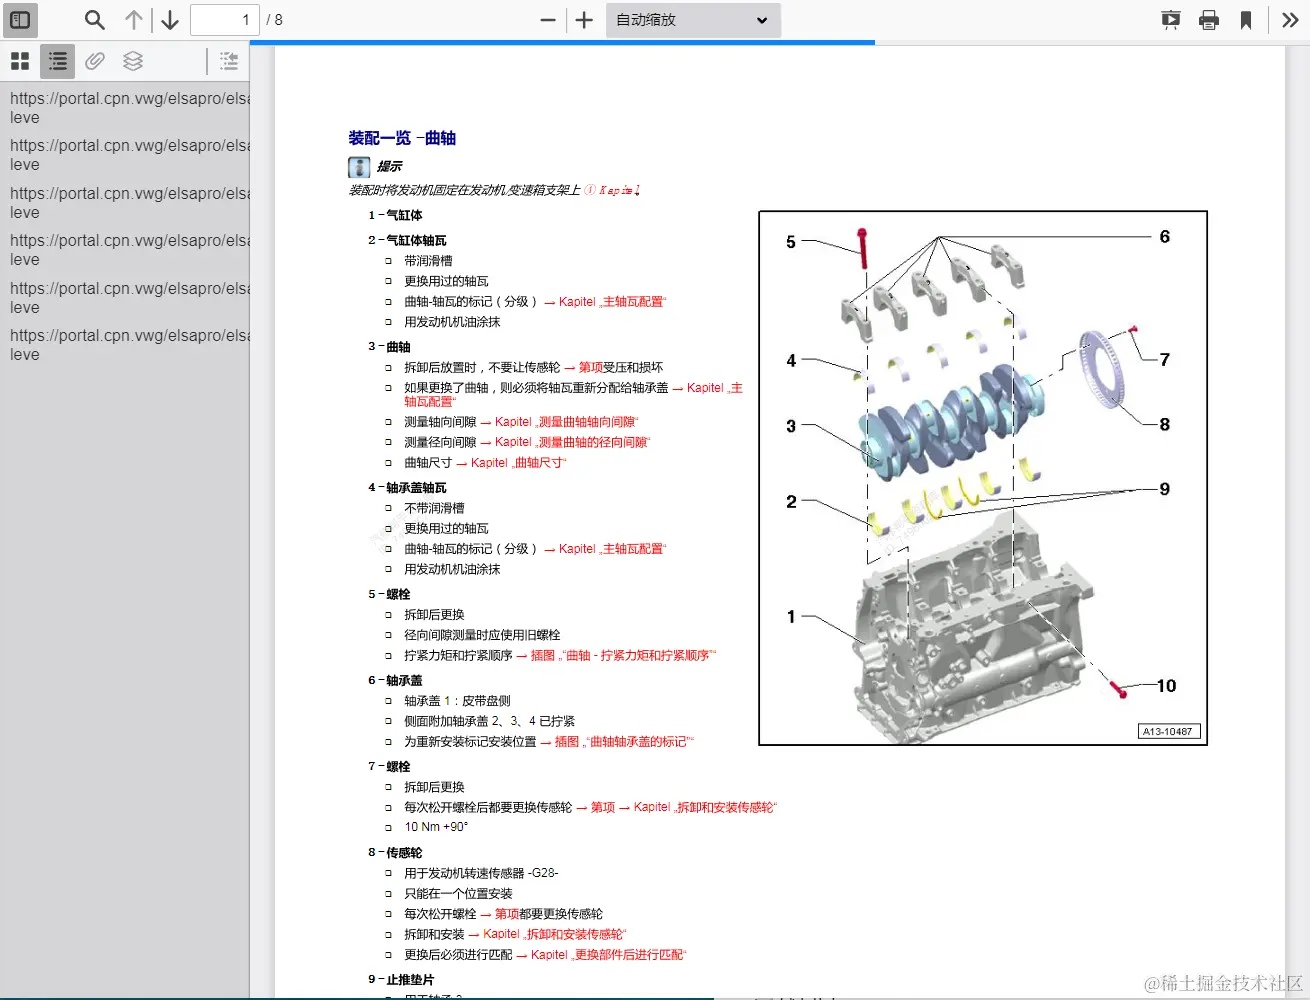The image size is (1310, 1000).
Task: Click the 提示 info icon
Action: (359, 167)
